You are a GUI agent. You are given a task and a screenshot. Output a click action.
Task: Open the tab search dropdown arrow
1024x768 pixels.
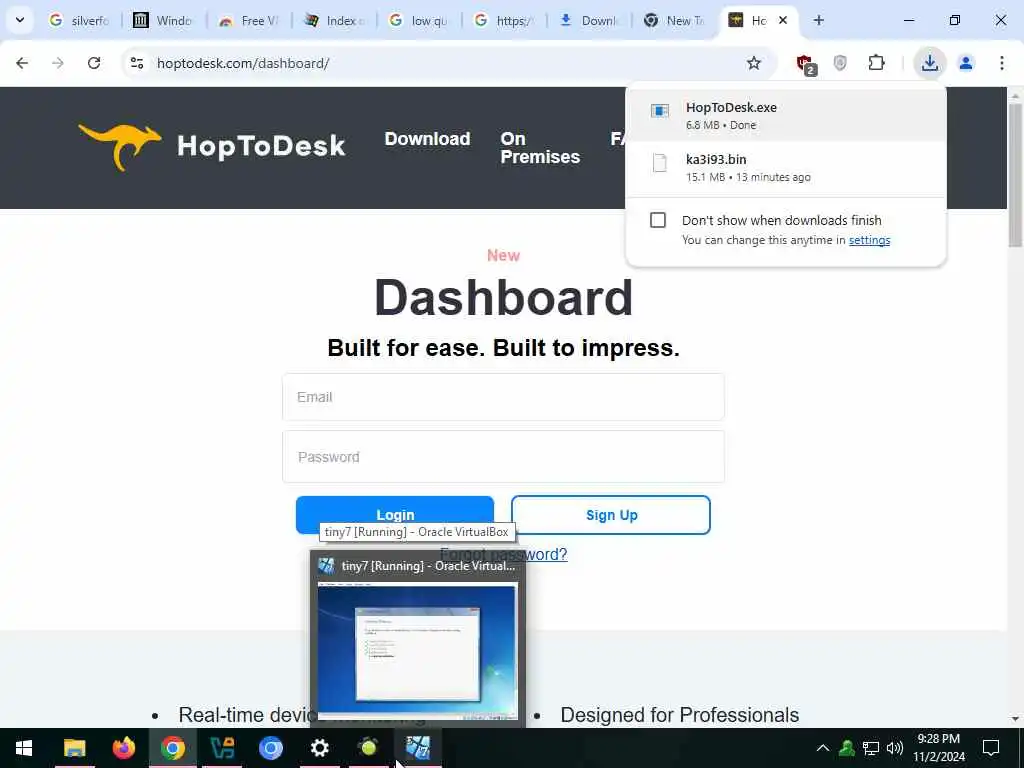(x=20, y=20)
